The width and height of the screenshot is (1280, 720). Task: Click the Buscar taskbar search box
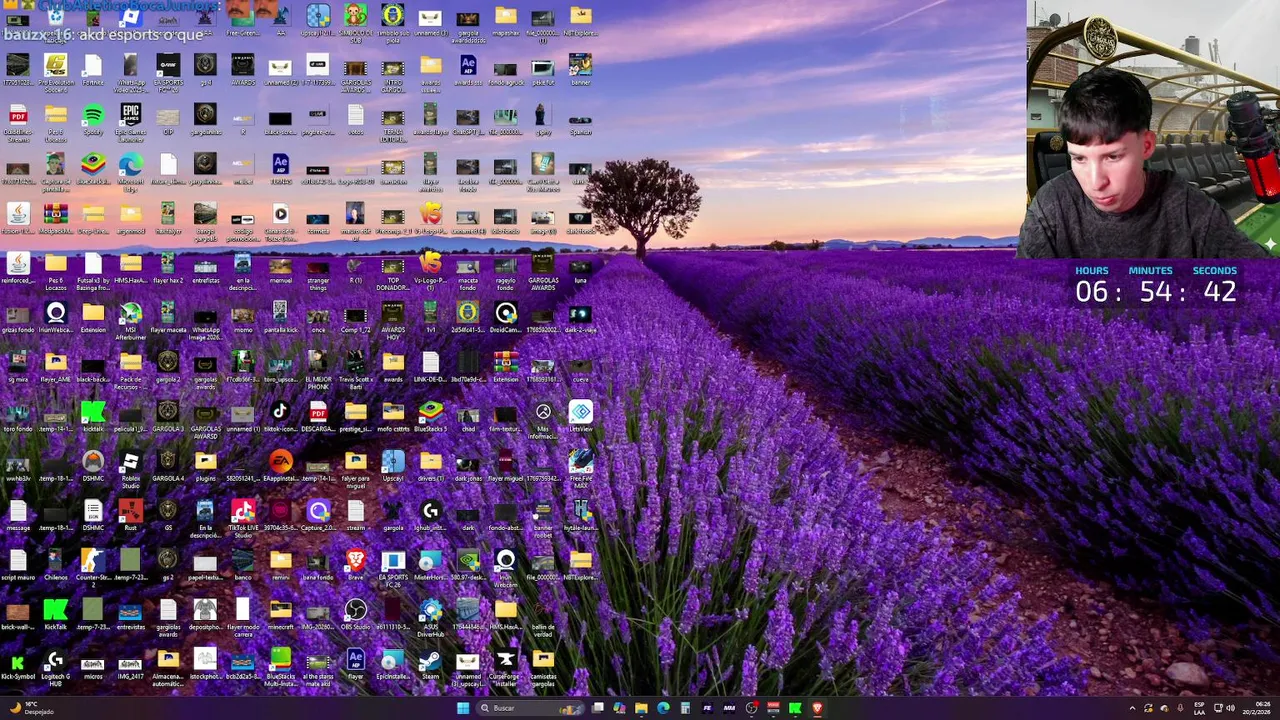[x=530, y=708]
